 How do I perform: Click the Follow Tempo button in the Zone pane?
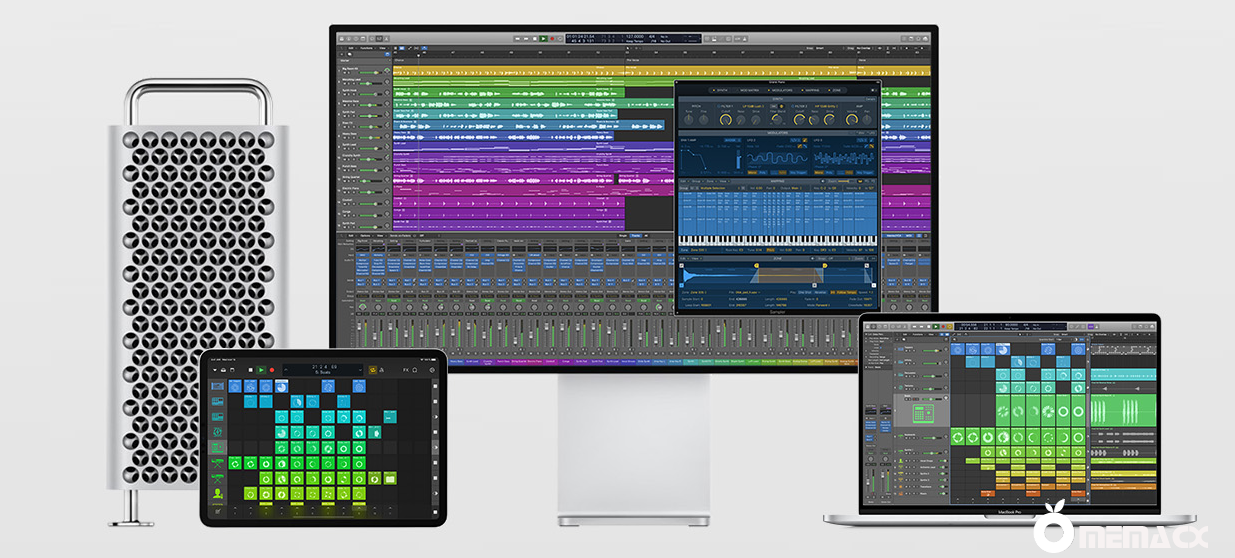click(x=848, y=292)
